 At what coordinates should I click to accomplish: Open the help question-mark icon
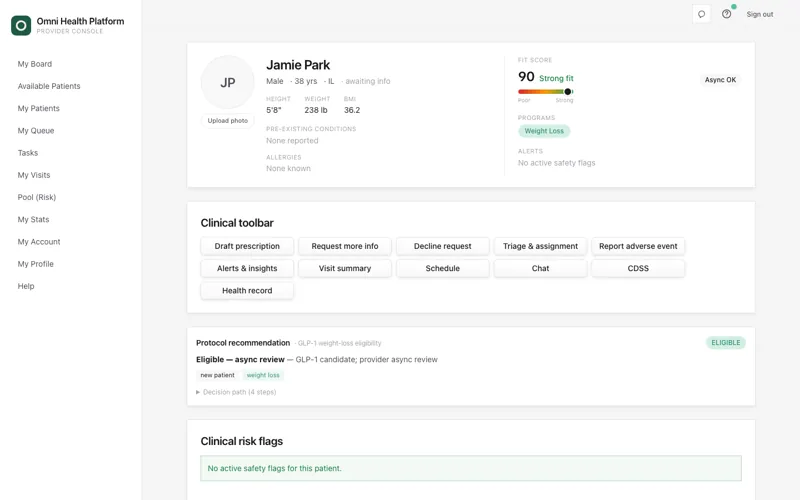[x=727, y=14]
